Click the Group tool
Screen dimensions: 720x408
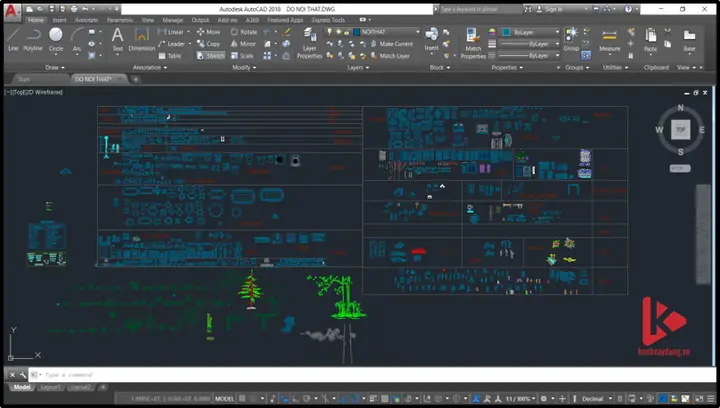click(571, 39)
